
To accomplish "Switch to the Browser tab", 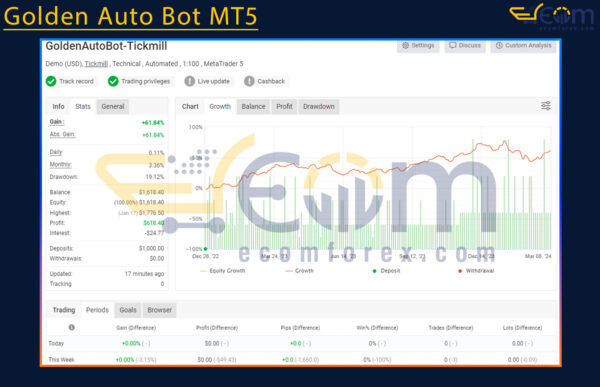I will click(x=160, y=310).
